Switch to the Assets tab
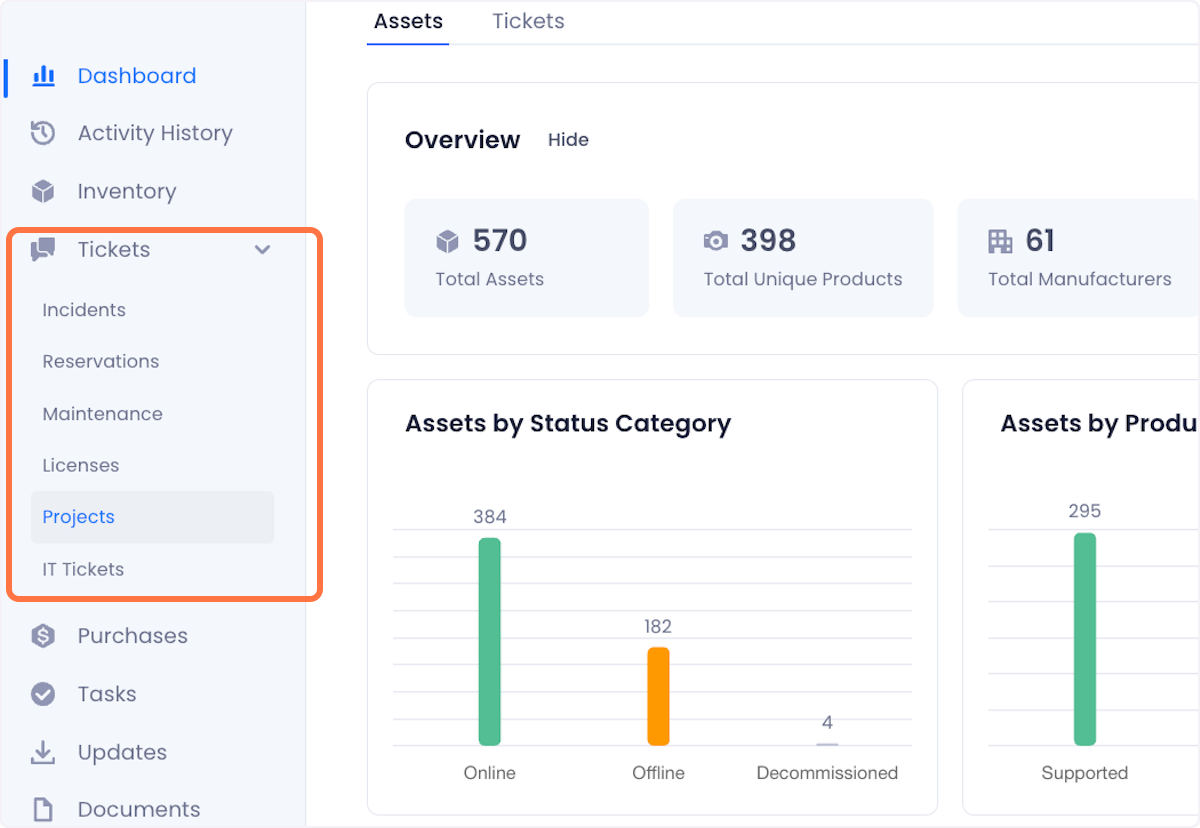 [408, 21]
